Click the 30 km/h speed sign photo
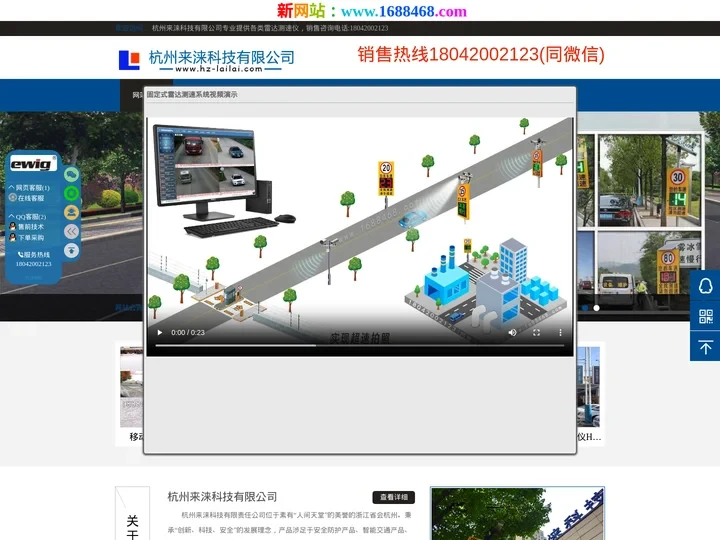Viewport: 720px width, 540px height. tap(650, 180)
